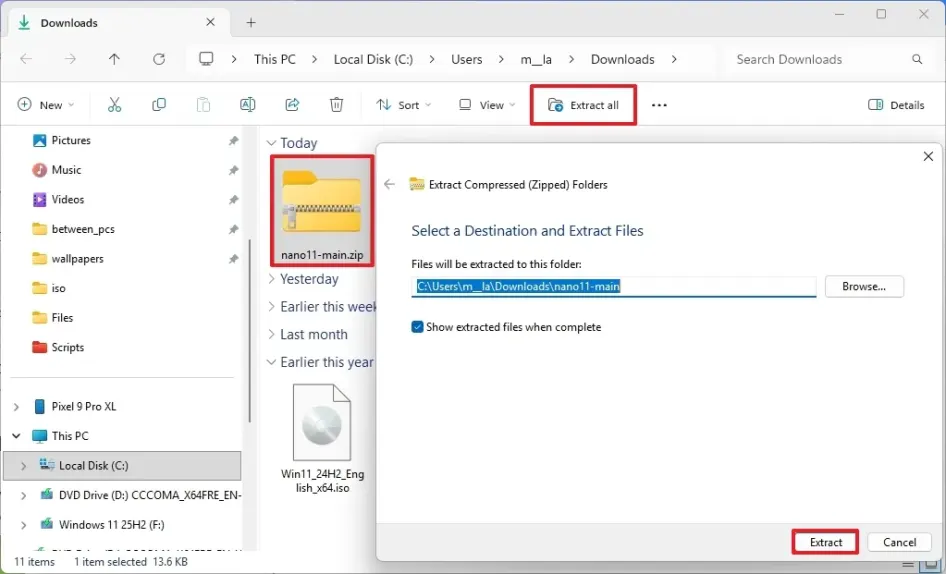
Task: Unpin between_pcs folder pin icon
Action: (x=233, y=229)
